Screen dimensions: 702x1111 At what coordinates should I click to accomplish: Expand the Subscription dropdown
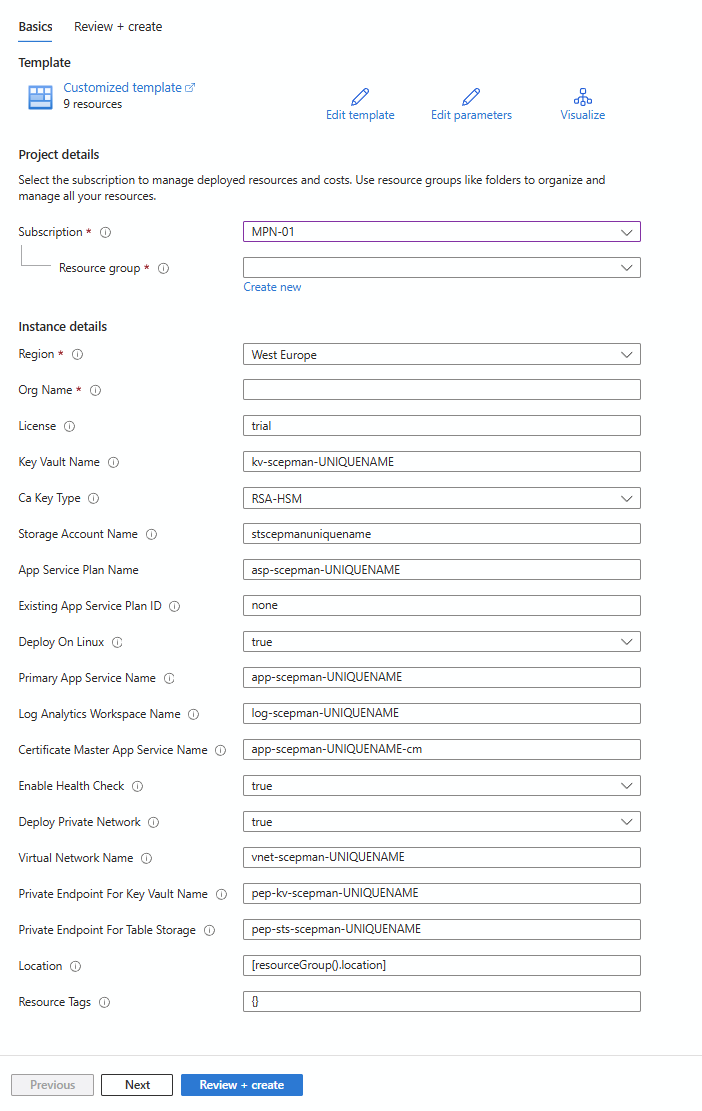(441, 232)
